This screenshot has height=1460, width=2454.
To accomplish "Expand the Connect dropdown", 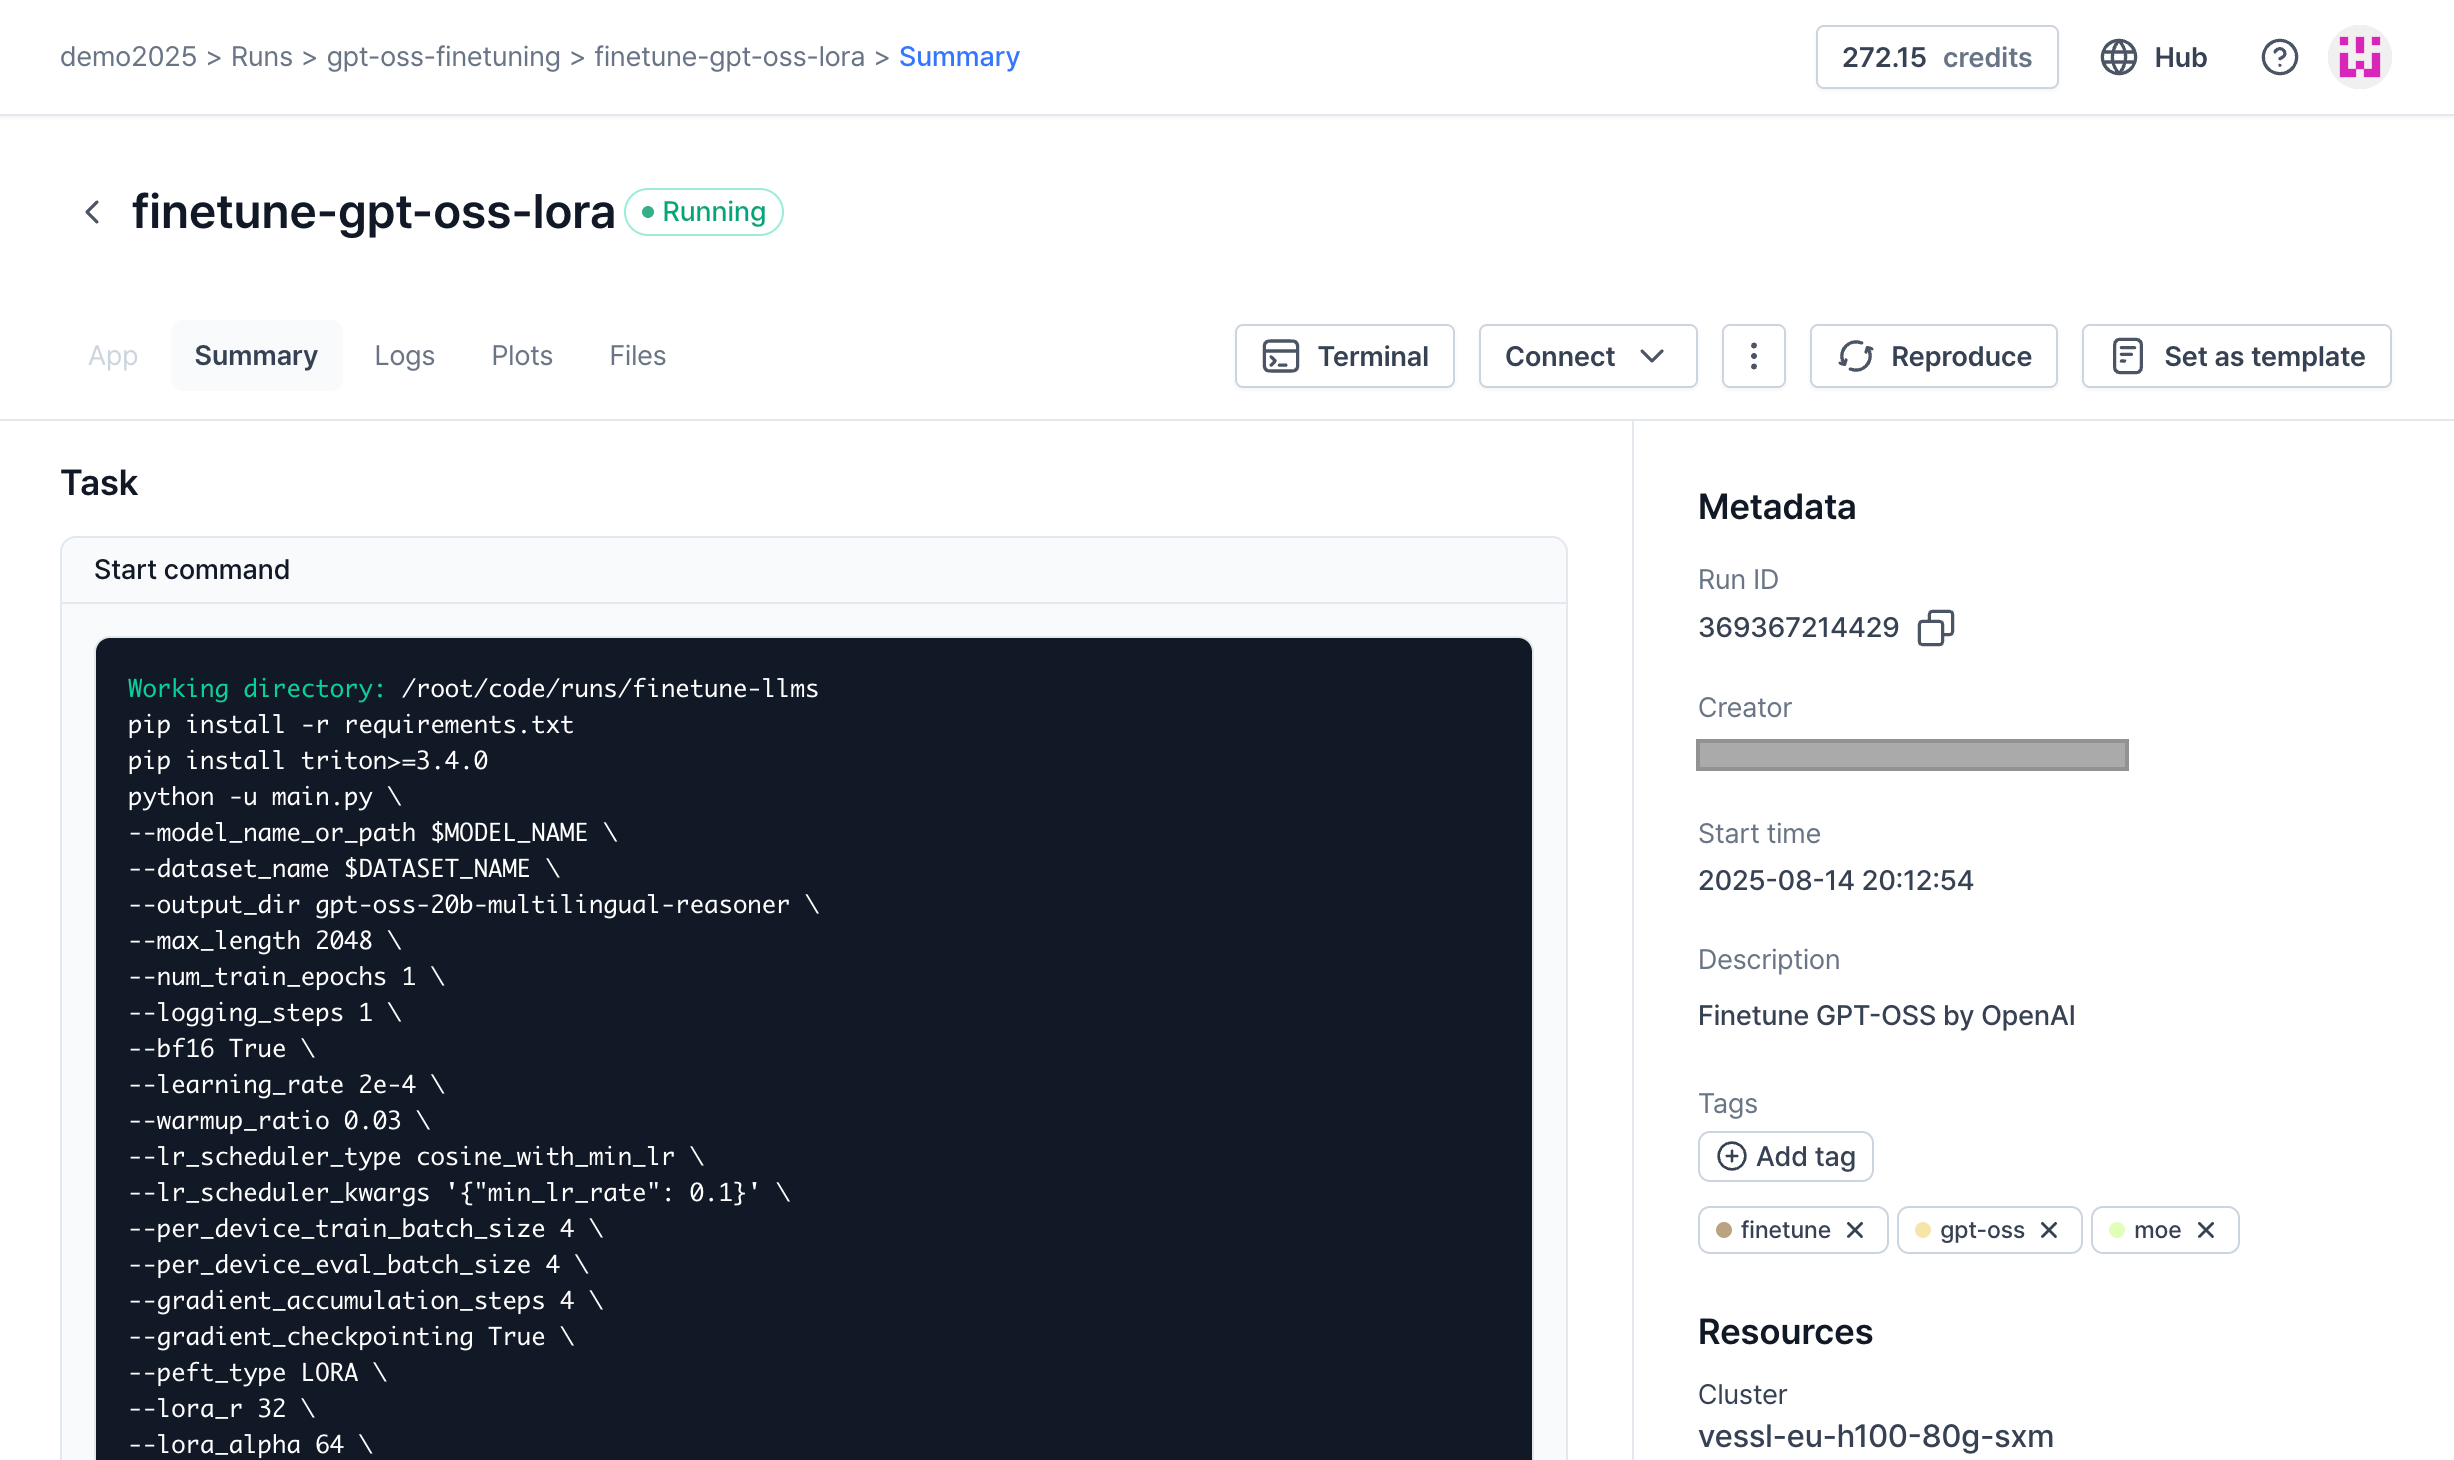I will pyautogui.click(x=1587, y=356).
